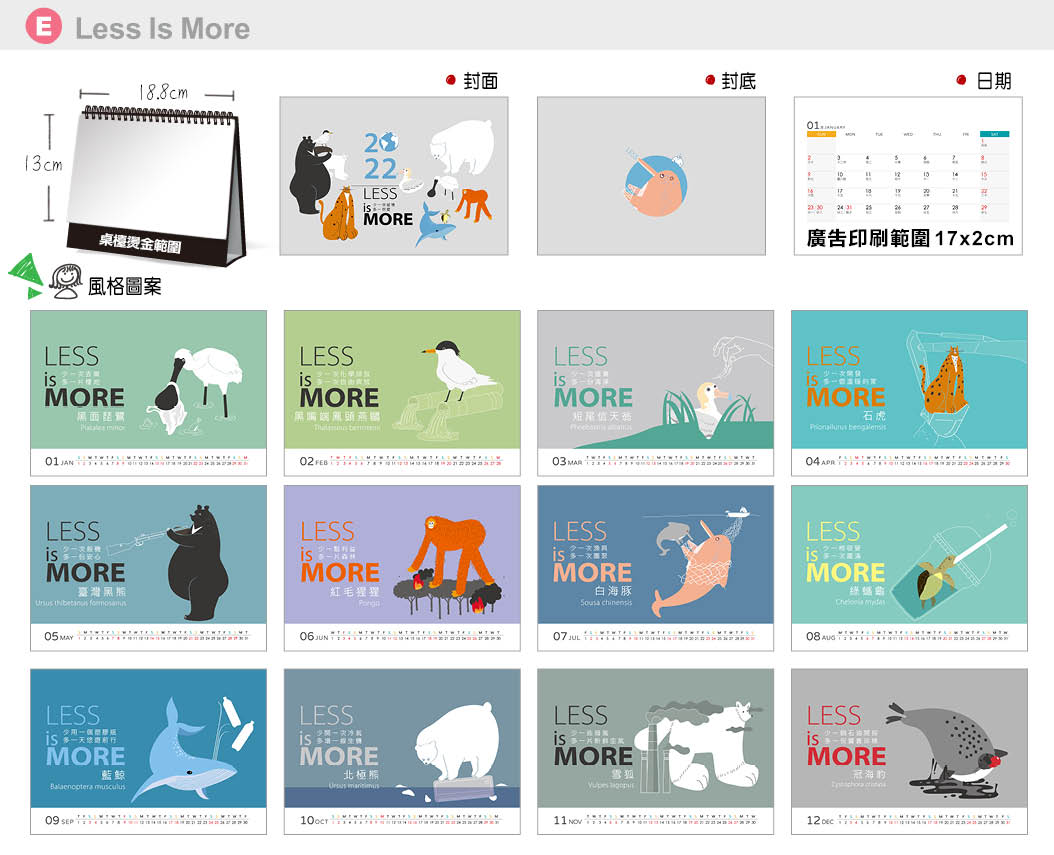Select the 04 APR 石虎 leopard cat page
Screen dimensions: 1054x855
(909, 392)
